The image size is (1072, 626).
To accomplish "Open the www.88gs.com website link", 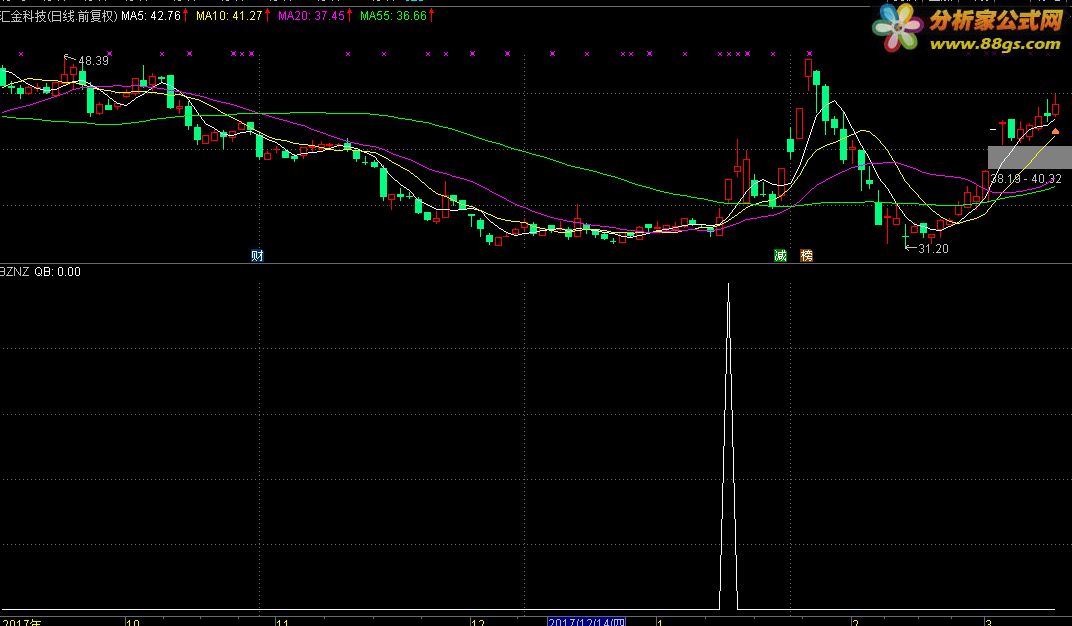I will pos(995,44).
